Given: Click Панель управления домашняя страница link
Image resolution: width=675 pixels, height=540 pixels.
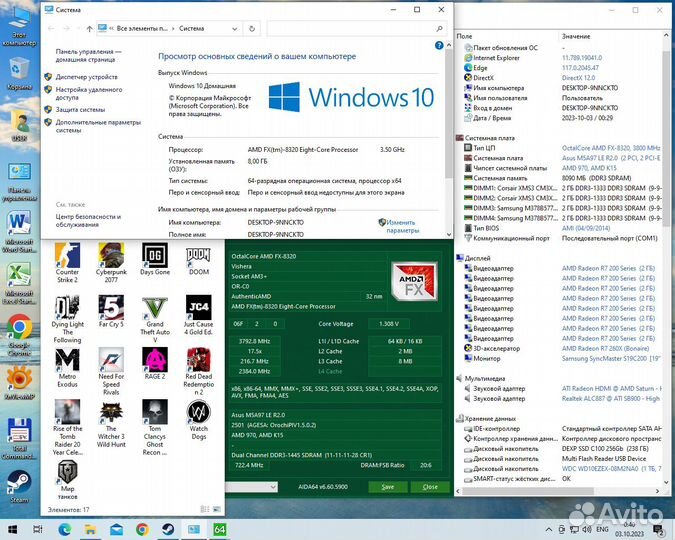Looking at the screenshot, I should (89, 55).
